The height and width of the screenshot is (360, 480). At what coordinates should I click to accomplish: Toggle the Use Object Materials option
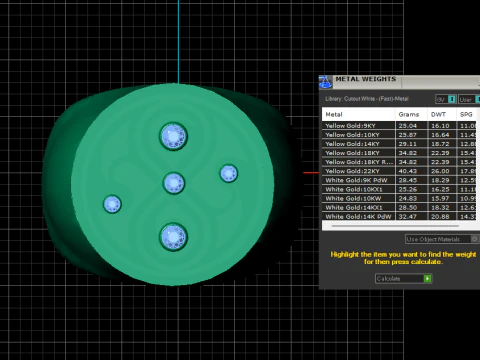point(442,239)
